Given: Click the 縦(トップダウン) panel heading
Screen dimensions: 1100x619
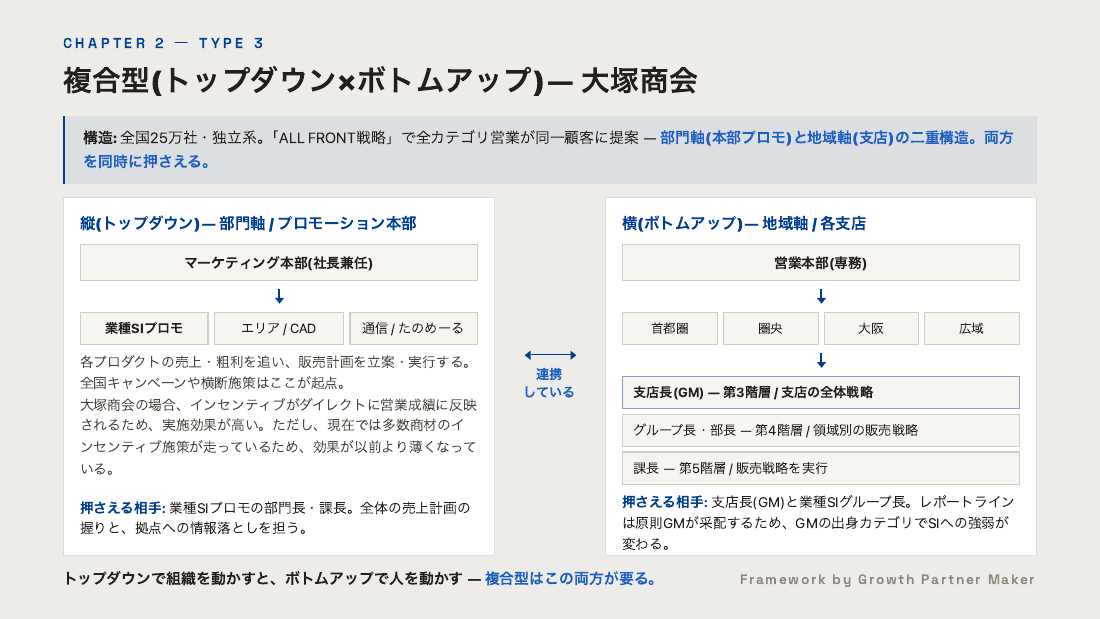Looking at the screenshot, I should (x=248, y=224).
